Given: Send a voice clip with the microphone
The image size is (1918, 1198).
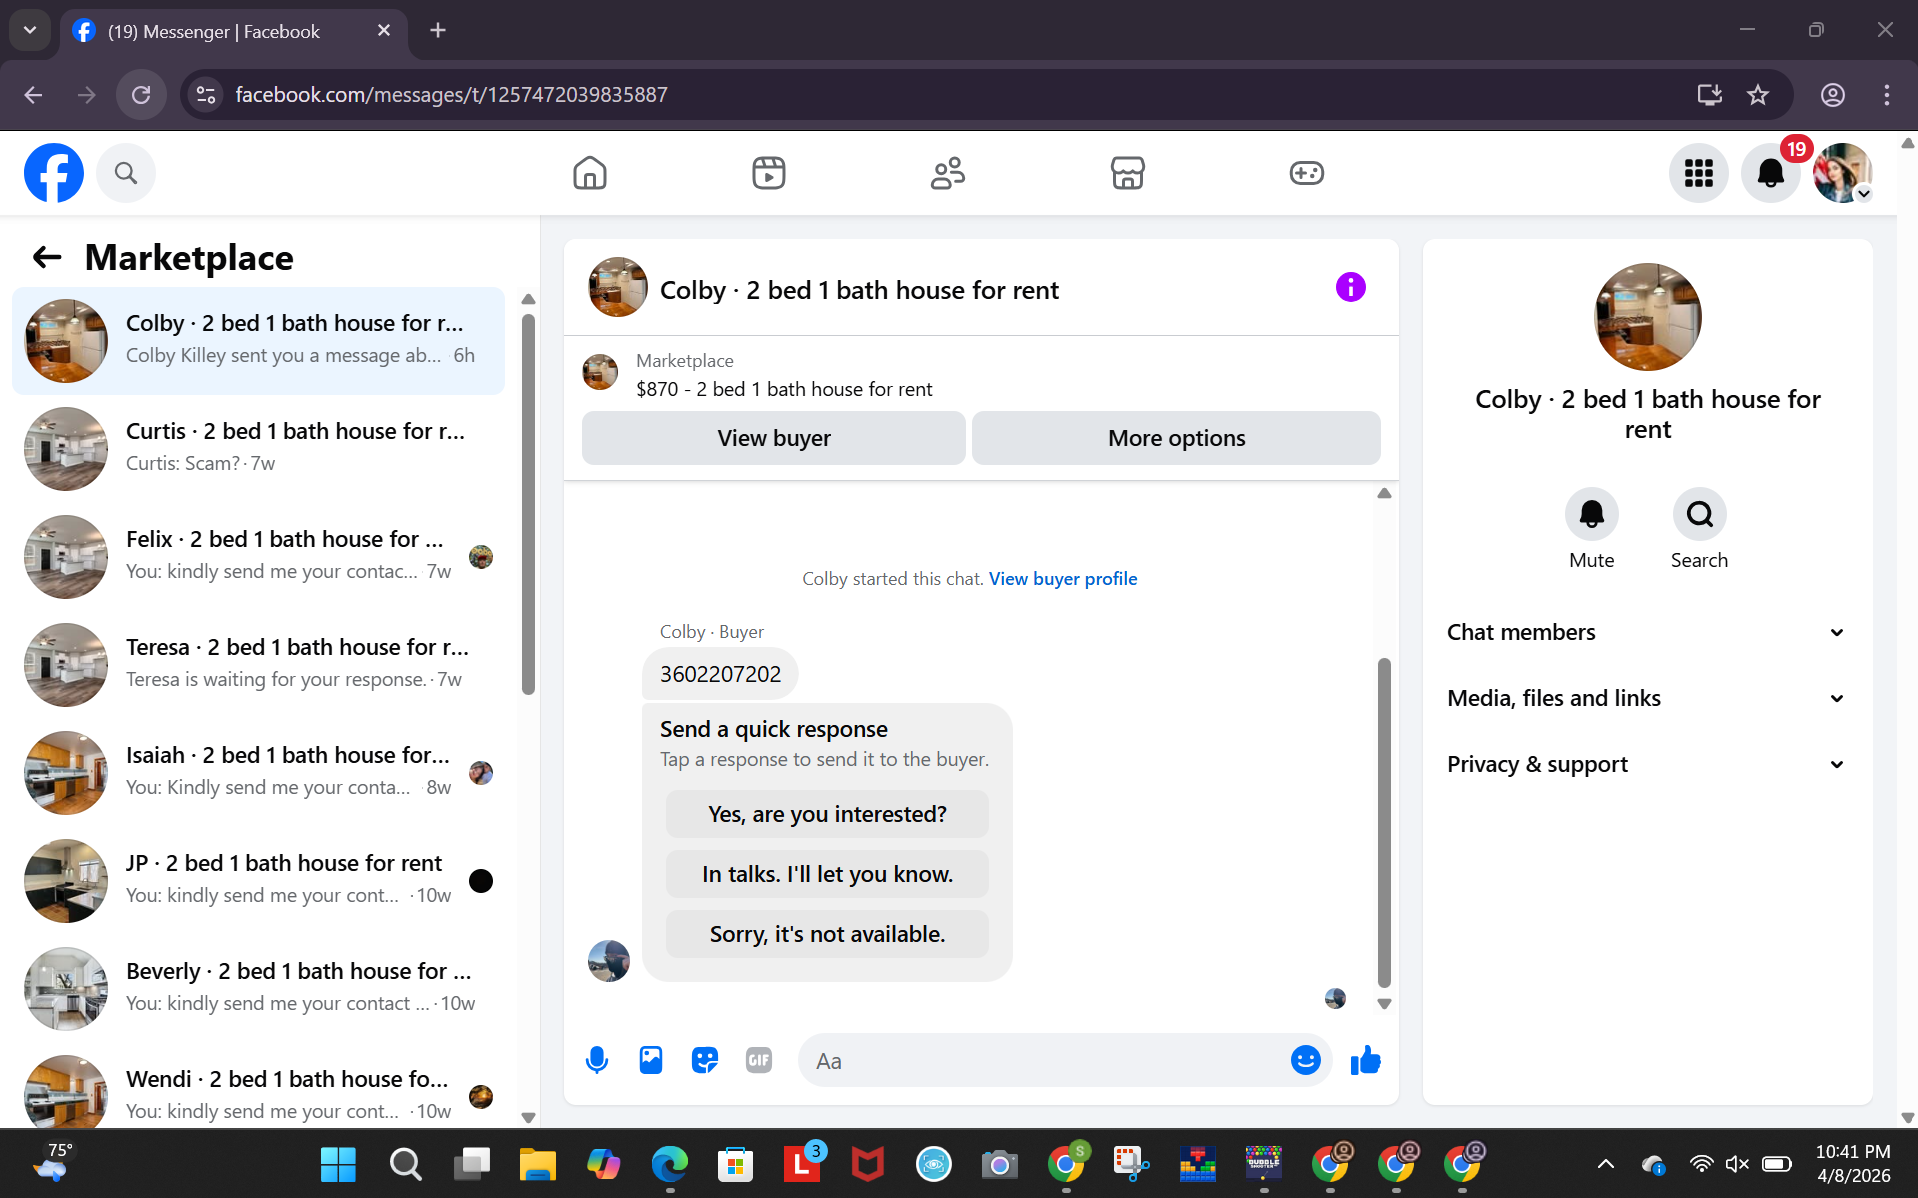Looking at the screenshot, I should pos(597,1060).
